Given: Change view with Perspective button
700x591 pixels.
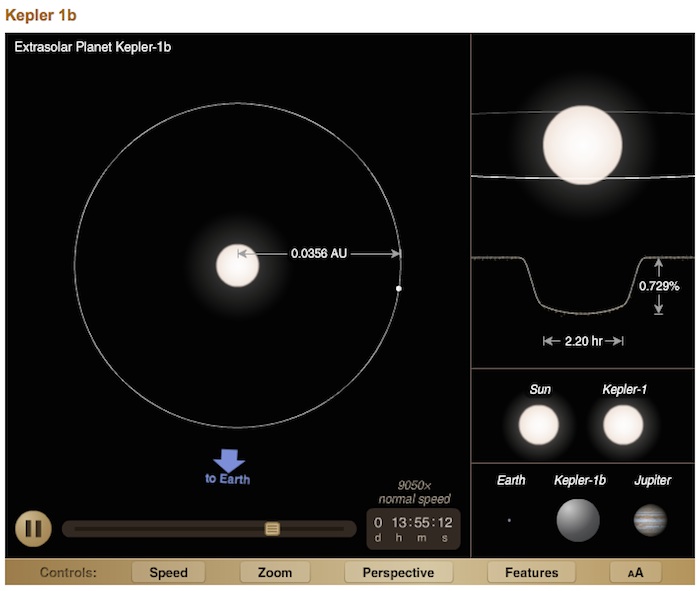Looking at the screenshot, I should pos(398,573).
